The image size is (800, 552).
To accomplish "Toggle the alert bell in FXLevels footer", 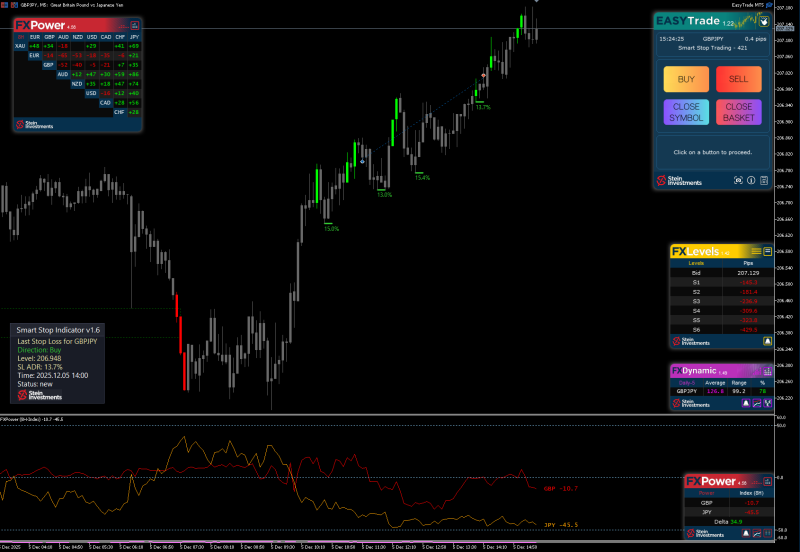I will tap(767, 341).
